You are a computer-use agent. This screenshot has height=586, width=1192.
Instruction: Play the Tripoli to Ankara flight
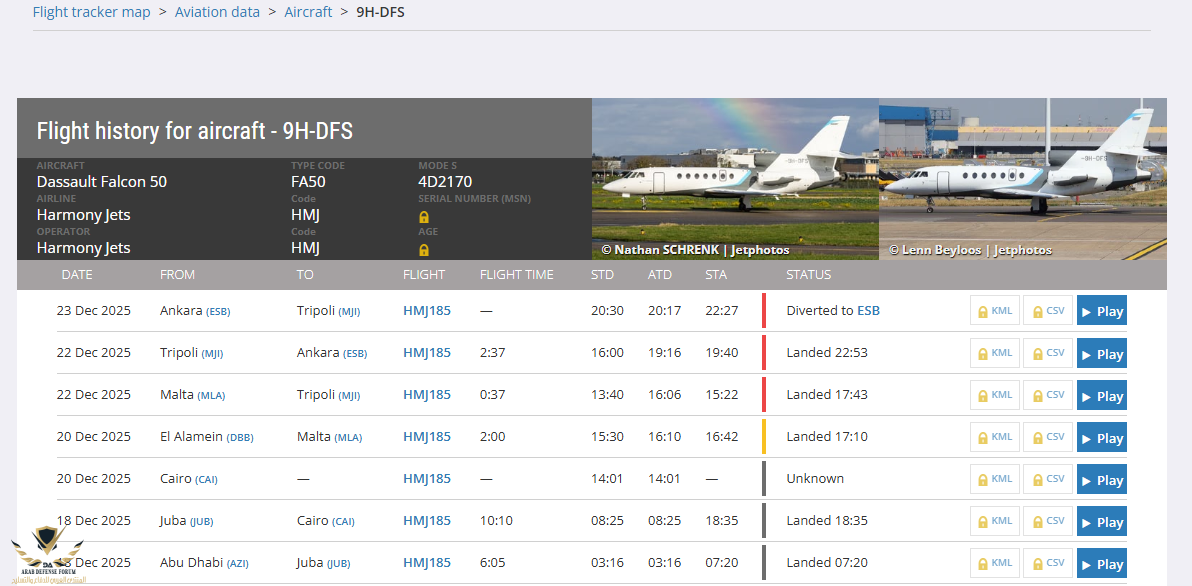(x=1101, y=354)
